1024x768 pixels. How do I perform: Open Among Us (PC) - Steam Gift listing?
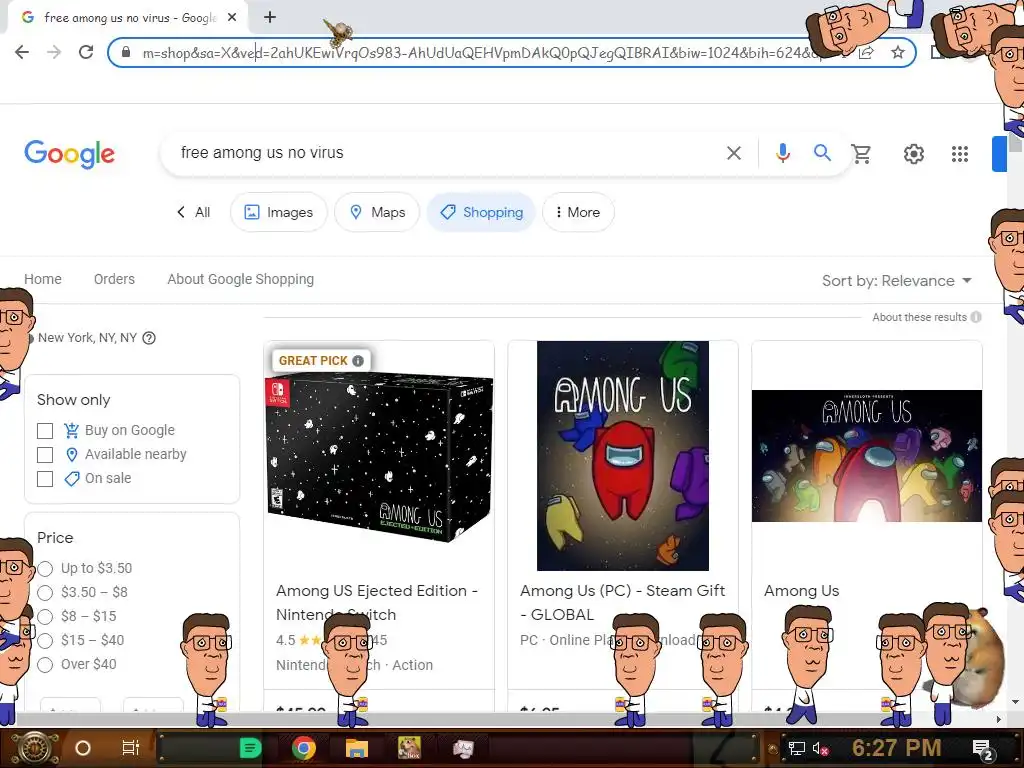coord(622,603)
